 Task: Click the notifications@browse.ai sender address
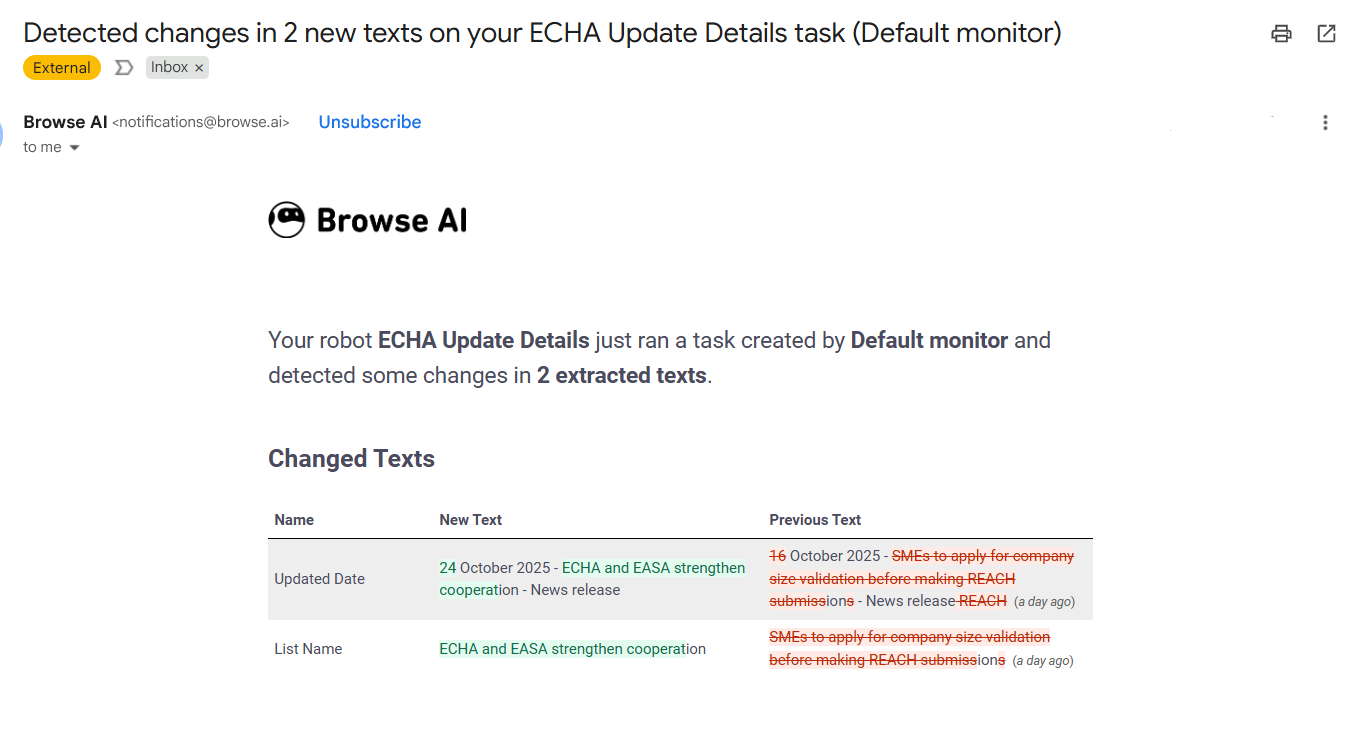(x=201, y=123)
